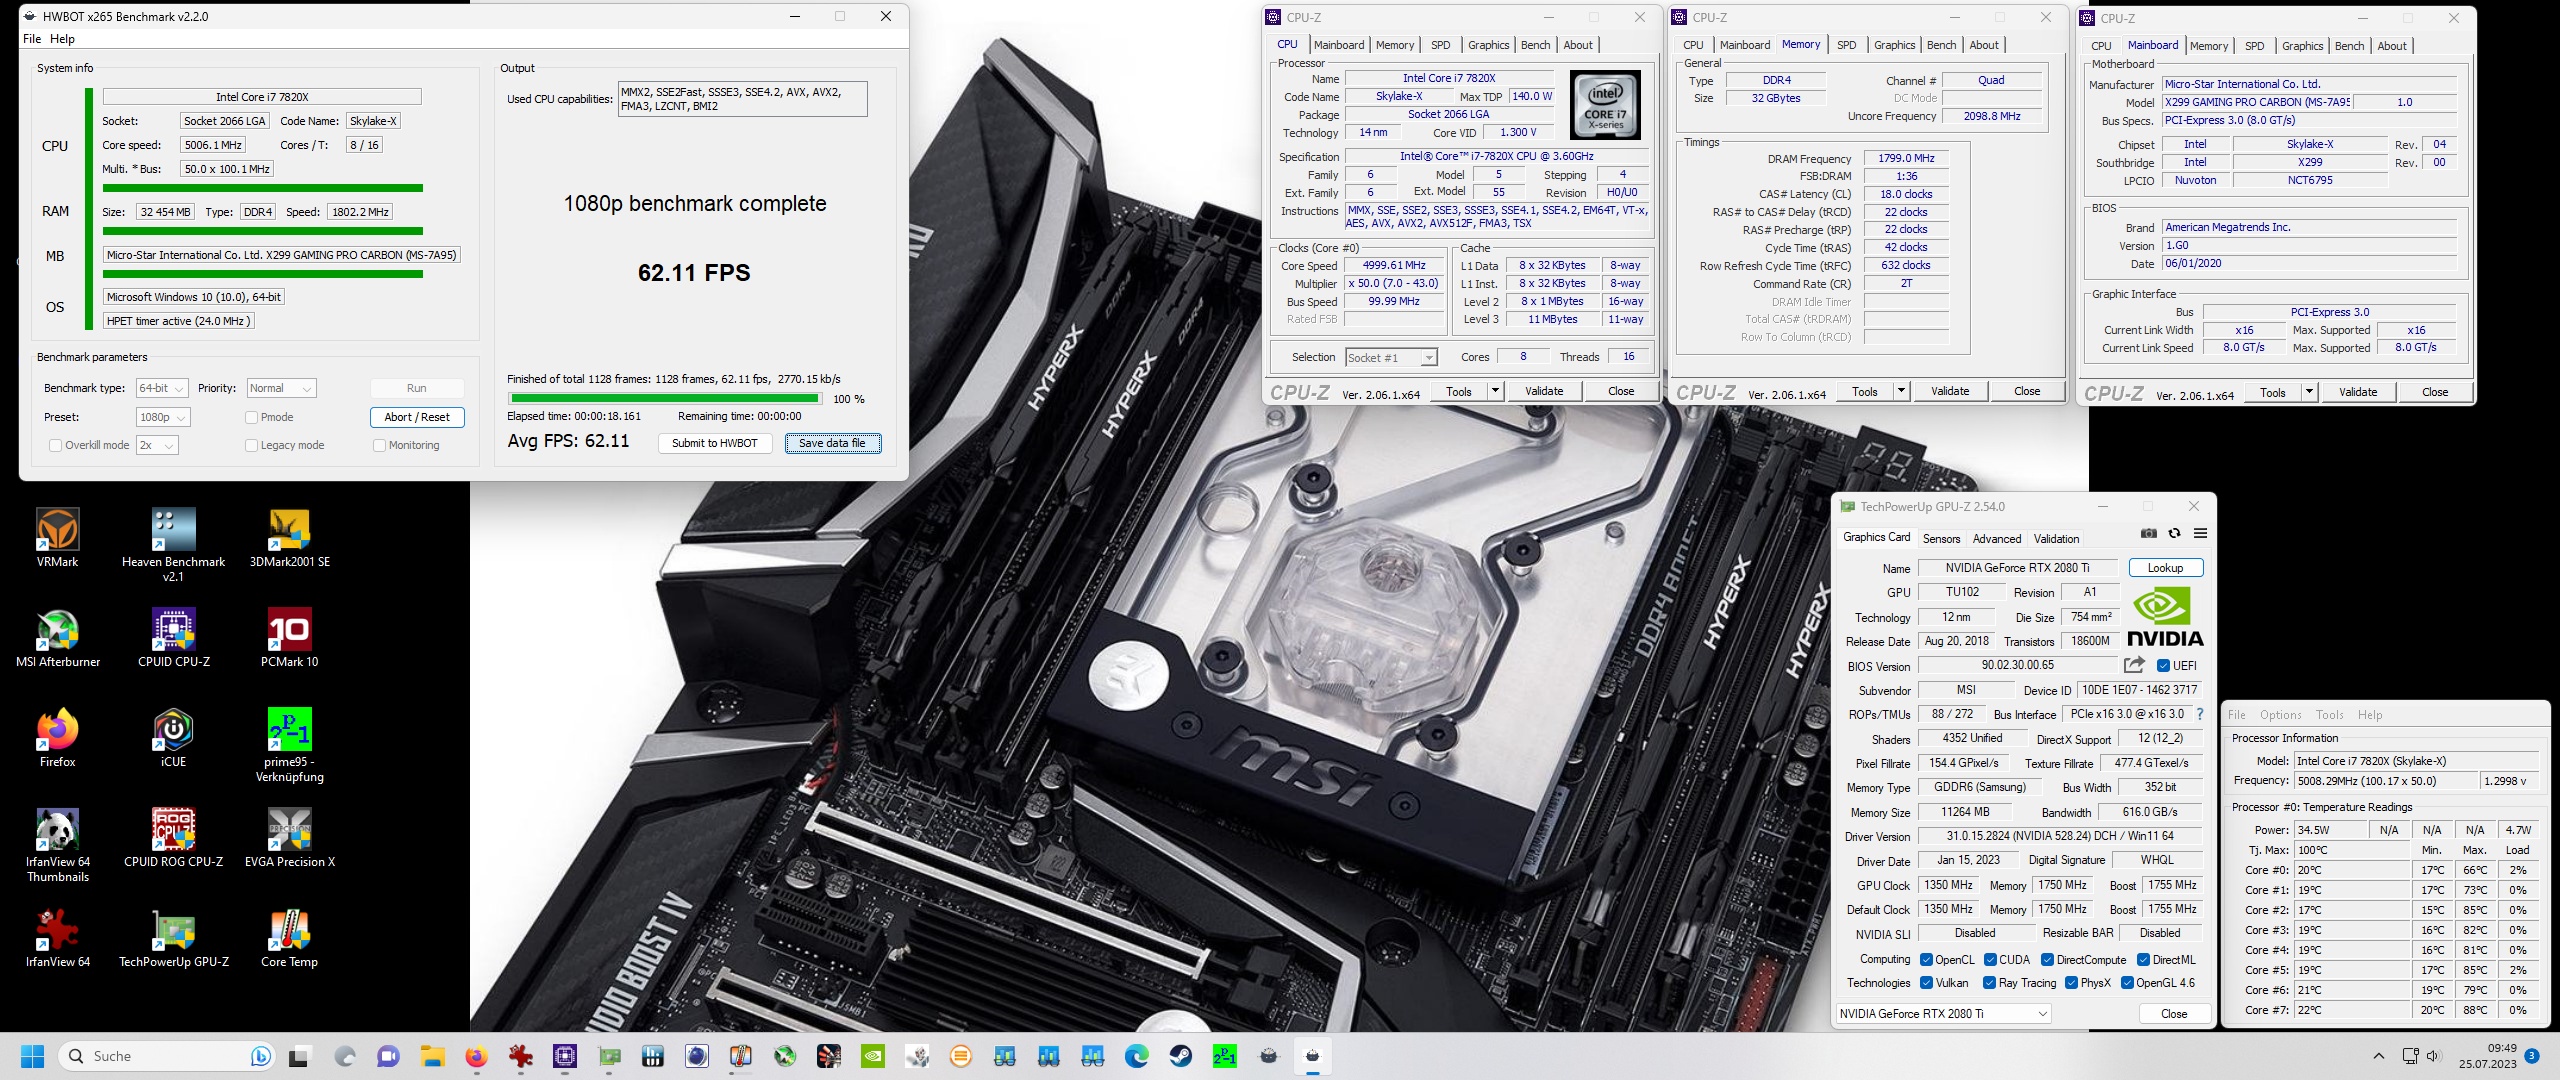Enable Legacy mode in HWBOT benchmark
This screenshot has height=1080, width=2560.
coord(252,445)
